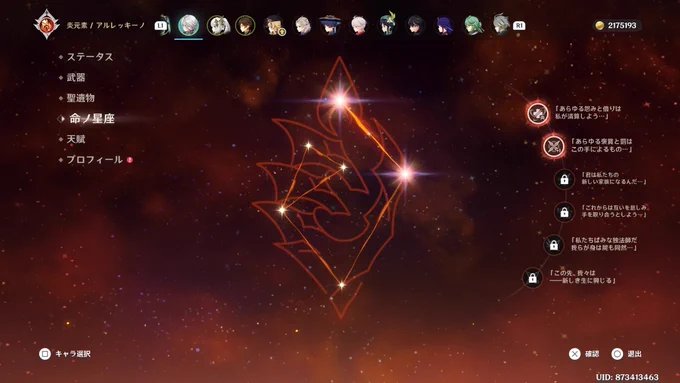The height and width of the screenshot is (383, 680).
Task: Click the left-side star of the constellation figure
Action: click(x=282, y=210)
